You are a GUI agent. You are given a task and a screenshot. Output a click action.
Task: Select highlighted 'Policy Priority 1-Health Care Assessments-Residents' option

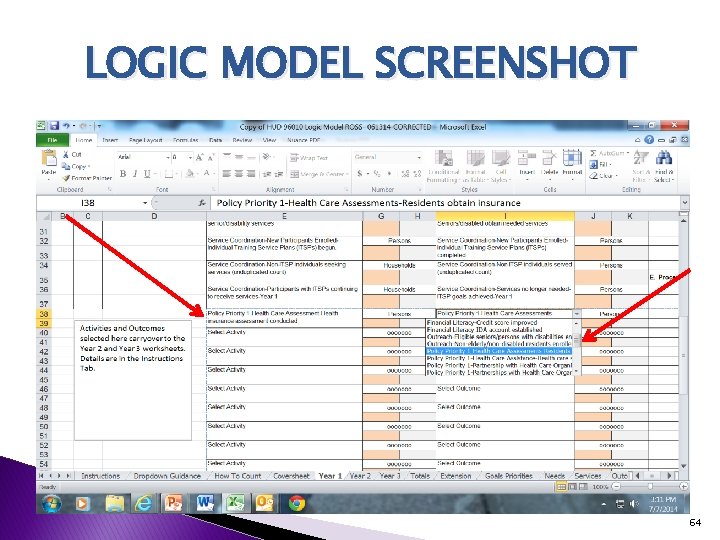[499, 351]
